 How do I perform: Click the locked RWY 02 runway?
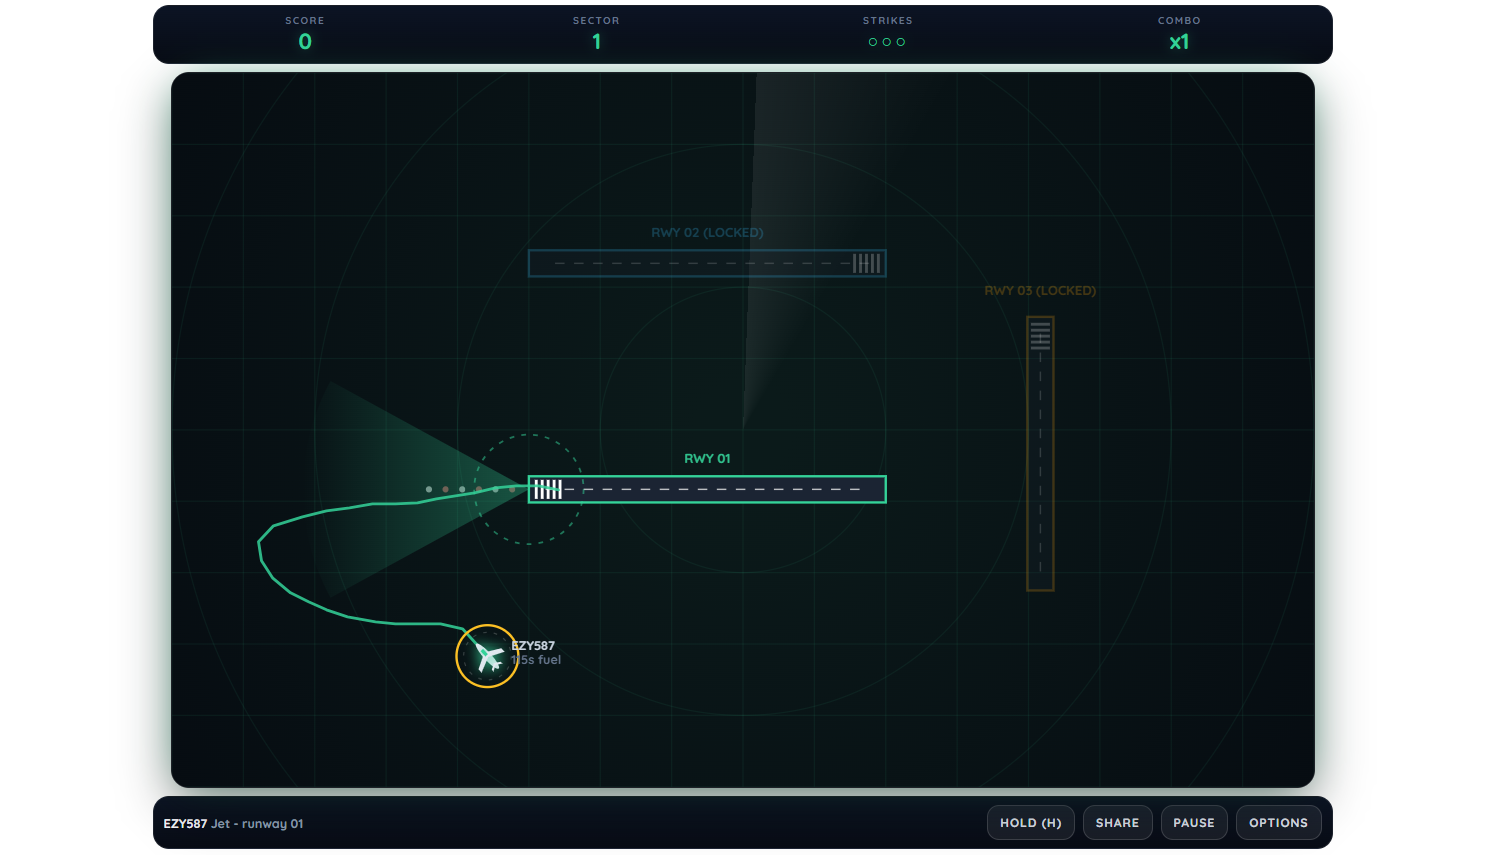[707, 263]
